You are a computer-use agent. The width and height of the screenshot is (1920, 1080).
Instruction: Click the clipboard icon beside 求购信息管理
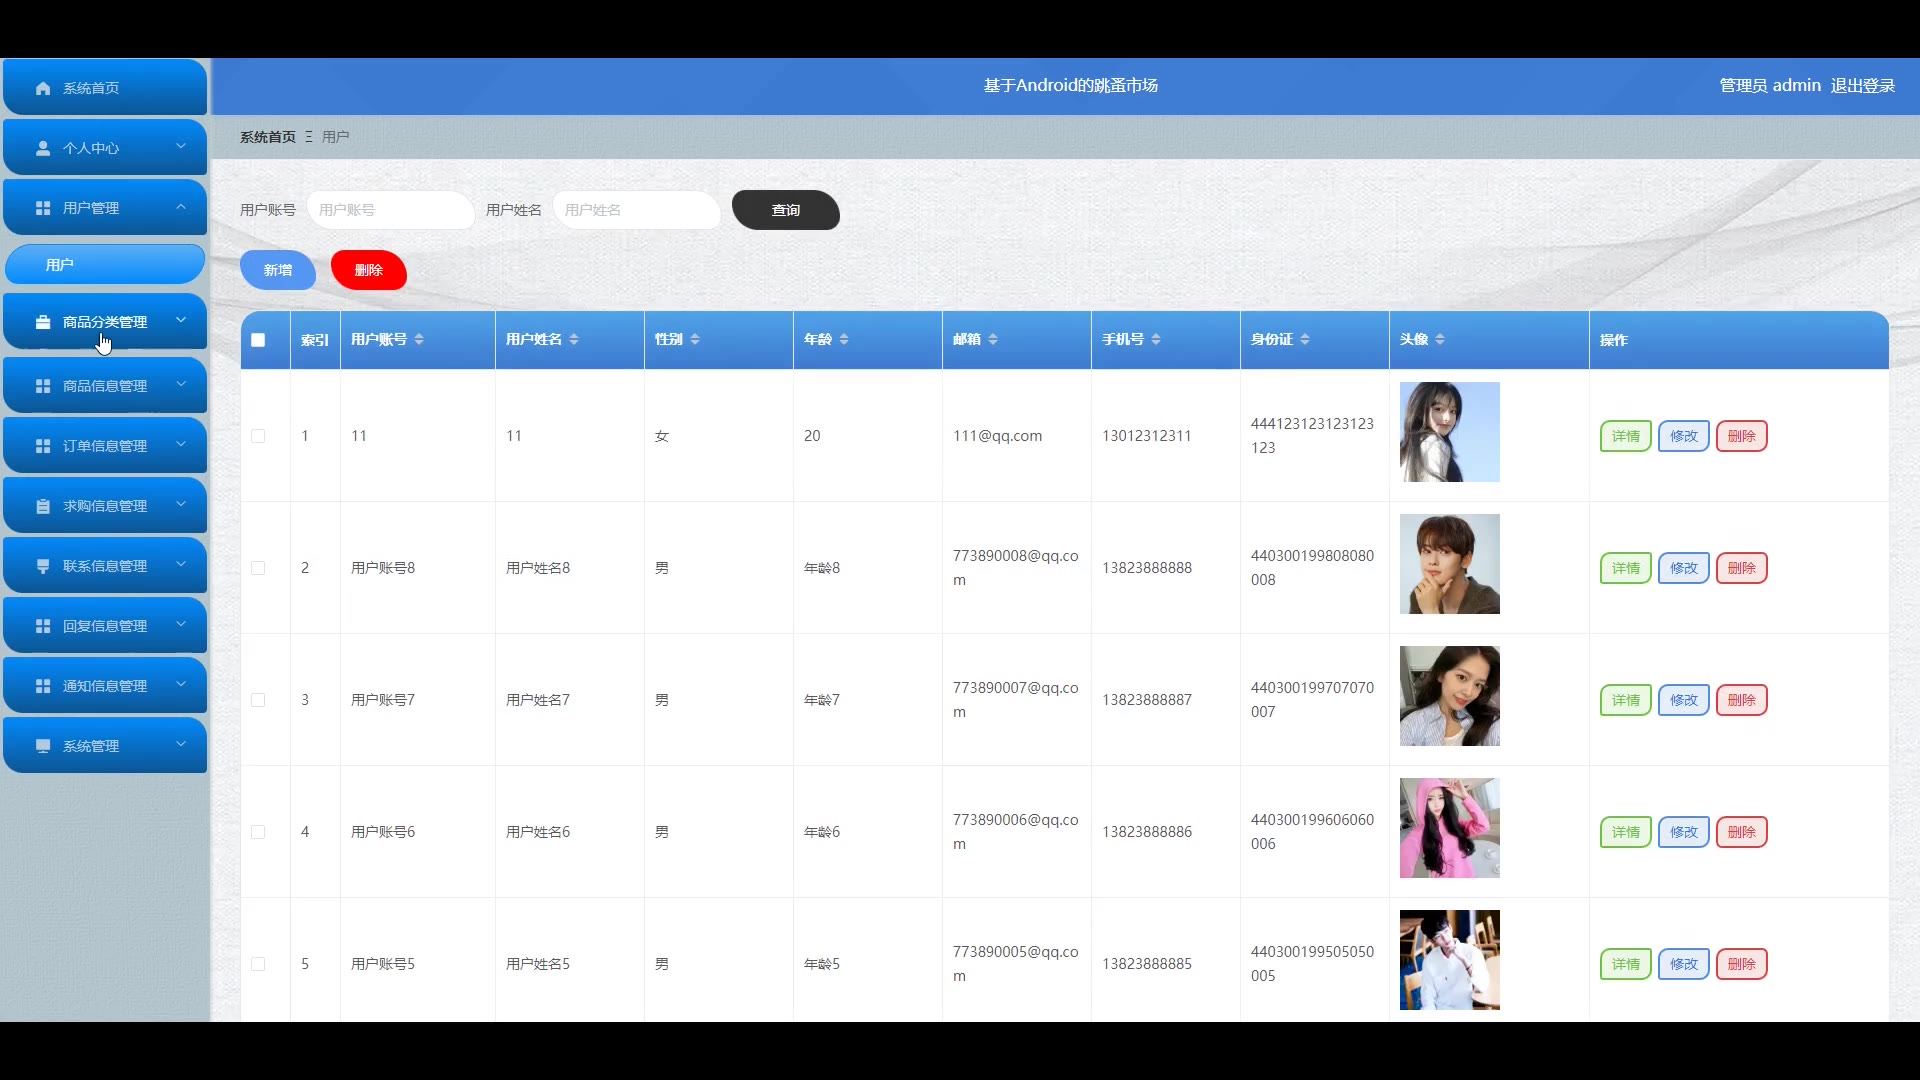pos(43,506)
